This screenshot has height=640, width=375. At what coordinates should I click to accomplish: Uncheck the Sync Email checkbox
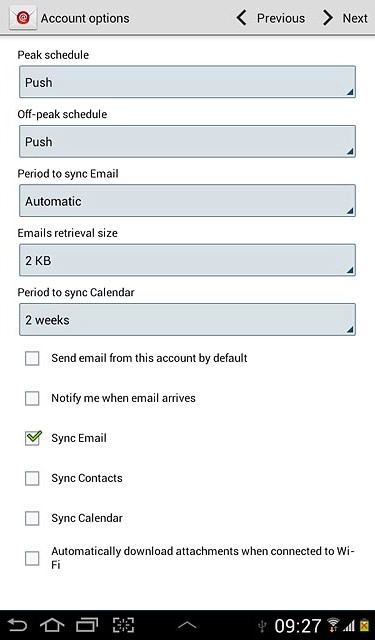pos(32,438)
